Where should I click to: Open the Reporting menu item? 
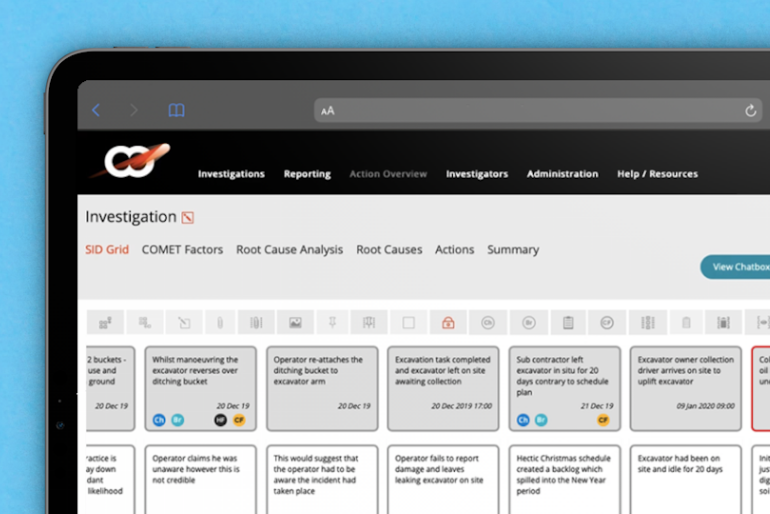[307, 174]
